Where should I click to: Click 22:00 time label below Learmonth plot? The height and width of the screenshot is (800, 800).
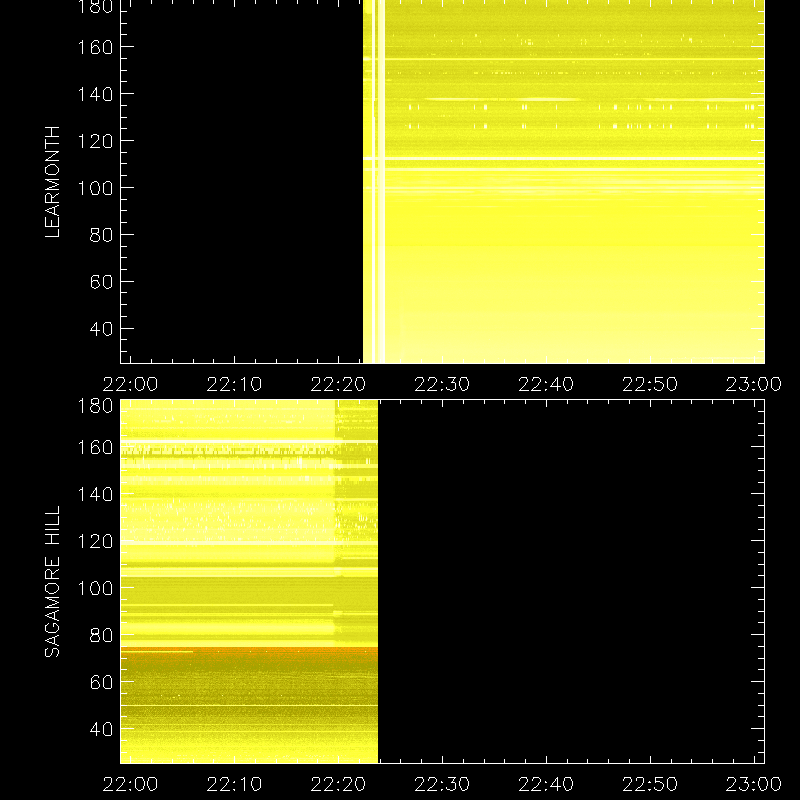pos(130,384)
